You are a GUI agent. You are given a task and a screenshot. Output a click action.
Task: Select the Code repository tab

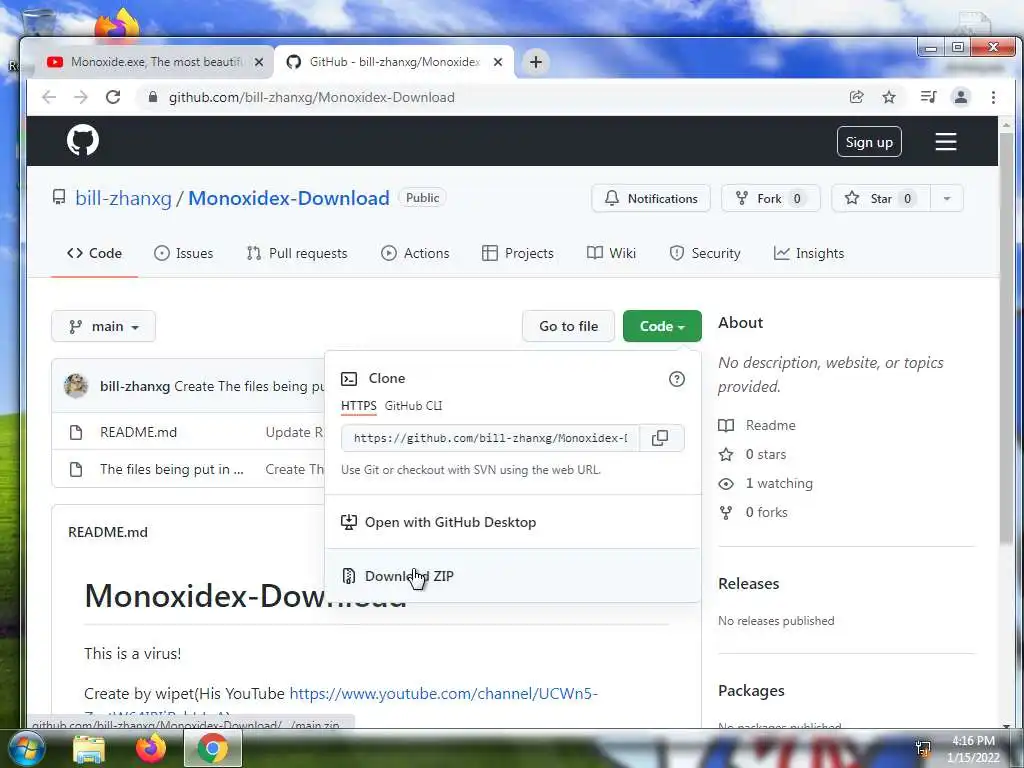point(94,253)
